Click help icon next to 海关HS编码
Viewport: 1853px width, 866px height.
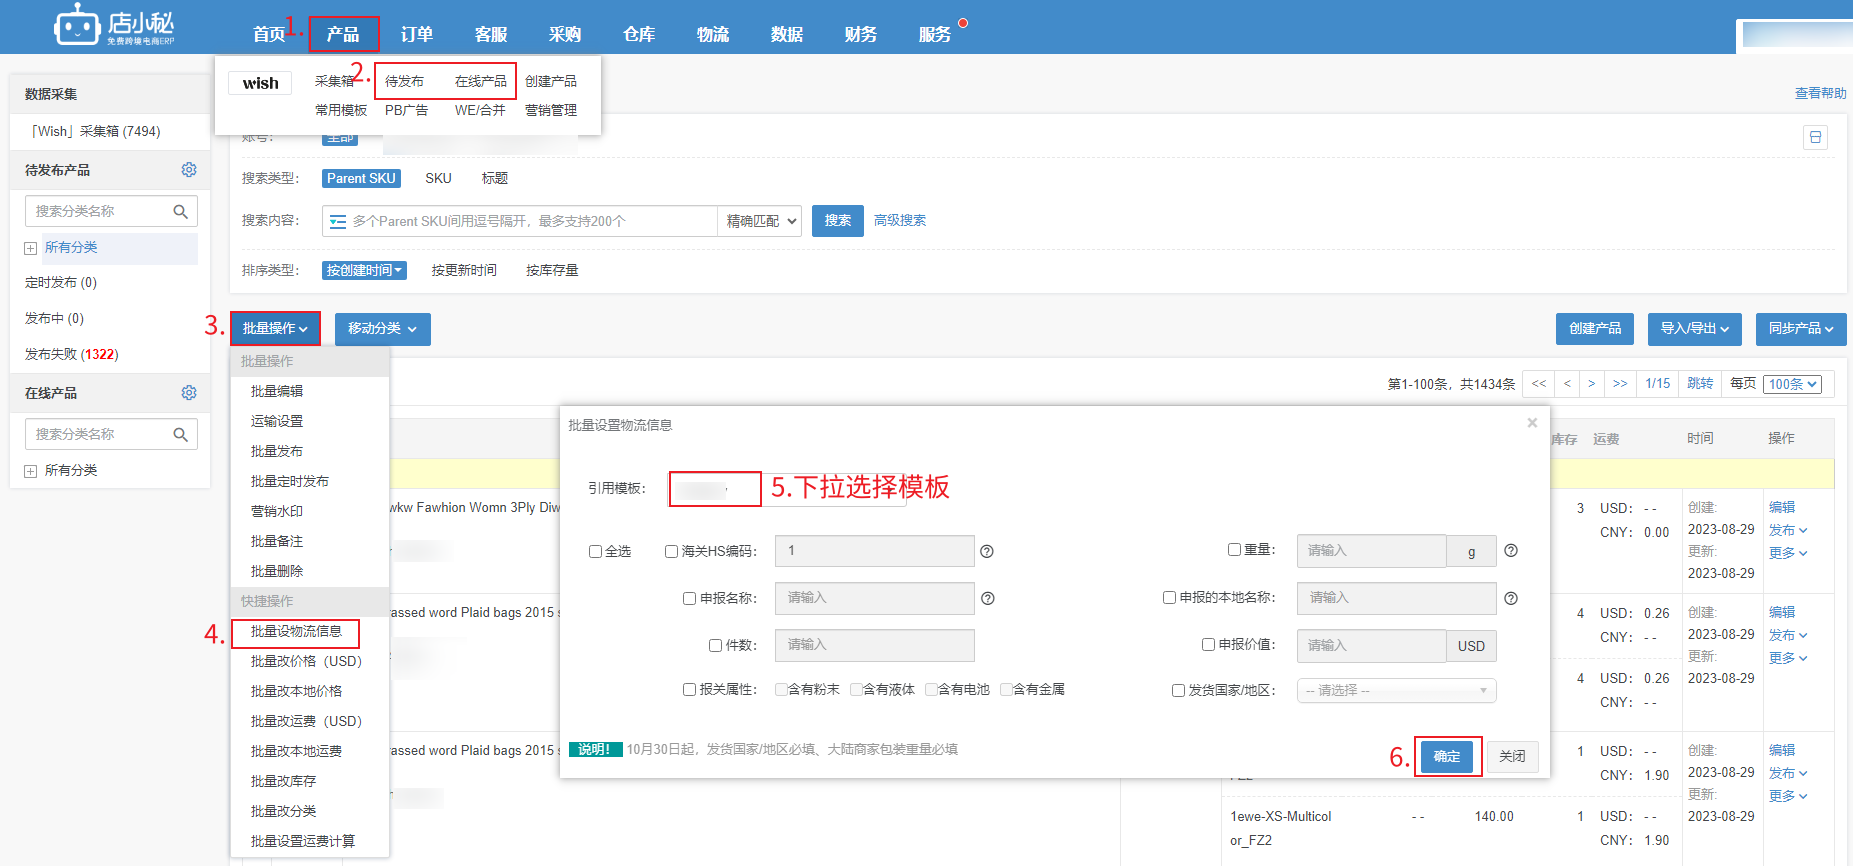click(987, 551)
